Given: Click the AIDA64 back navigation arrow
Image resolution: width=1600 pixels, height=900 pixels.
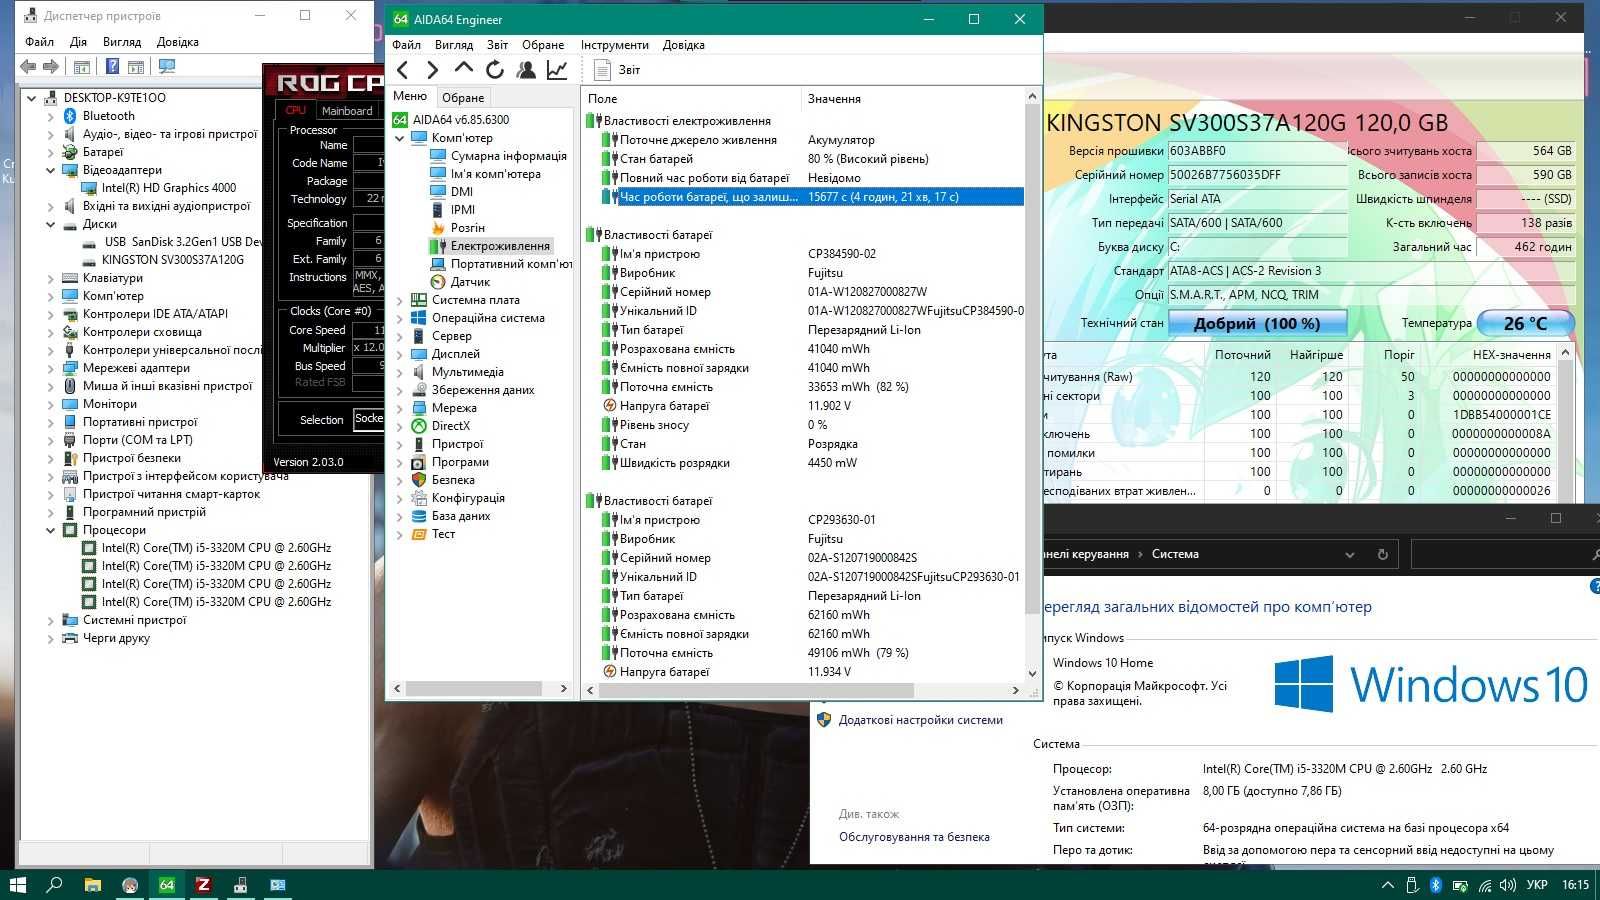Looking at the screenshot, I should (x=403, y=70).
